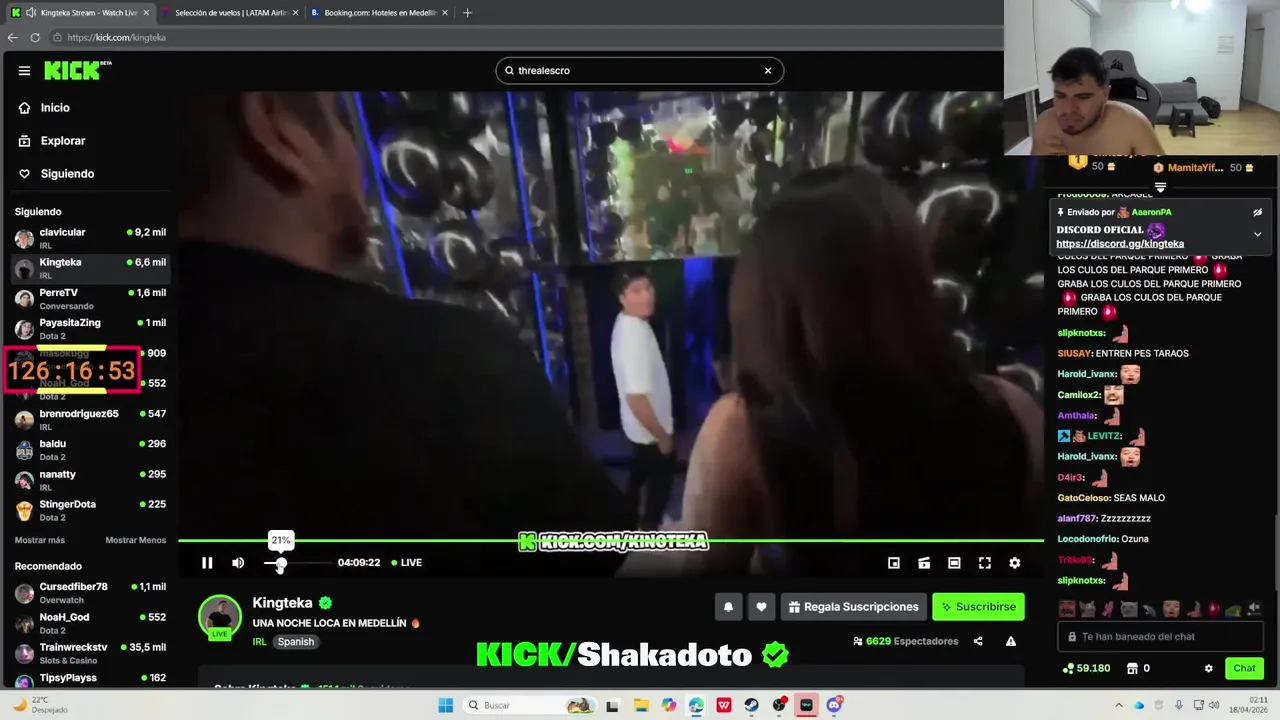
Task: Toggle theater mode in player
Action: tap(954, 563)
